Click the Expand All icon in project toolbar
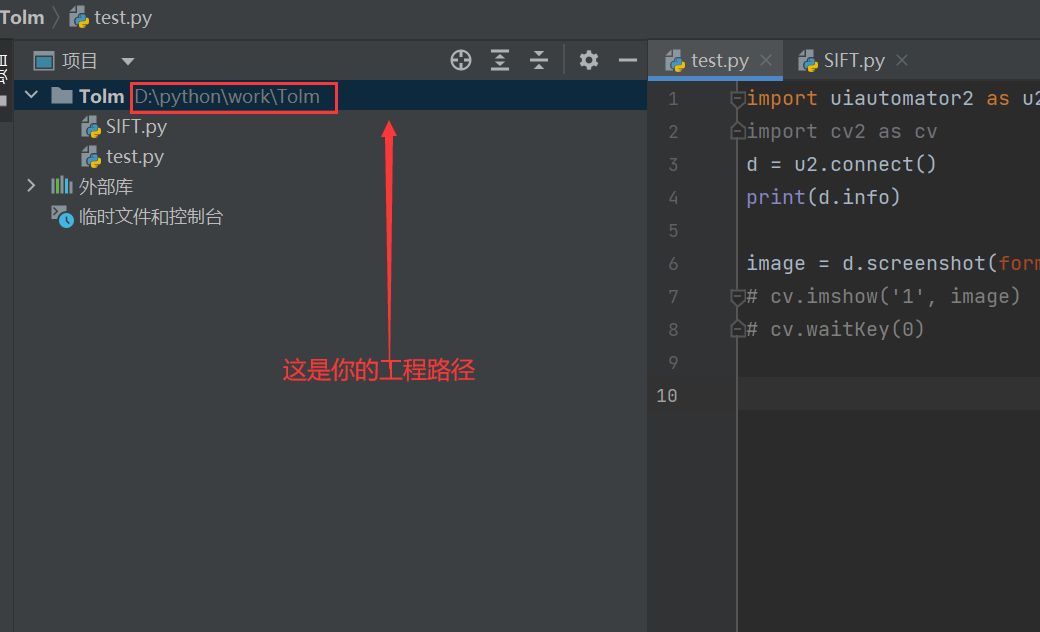The width and height of the screenshot is (1040, 632). [499, 60]
